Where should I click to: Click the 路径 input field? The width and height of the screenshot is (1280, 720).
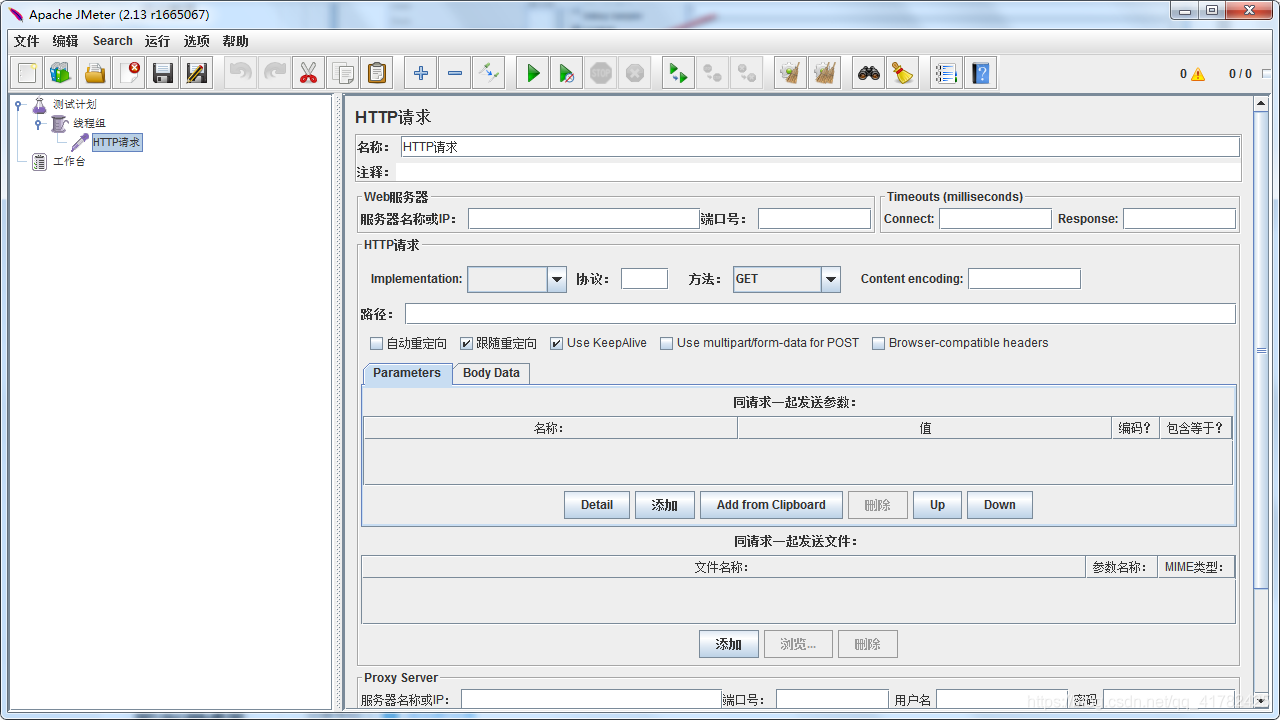[x=820, y=314]
